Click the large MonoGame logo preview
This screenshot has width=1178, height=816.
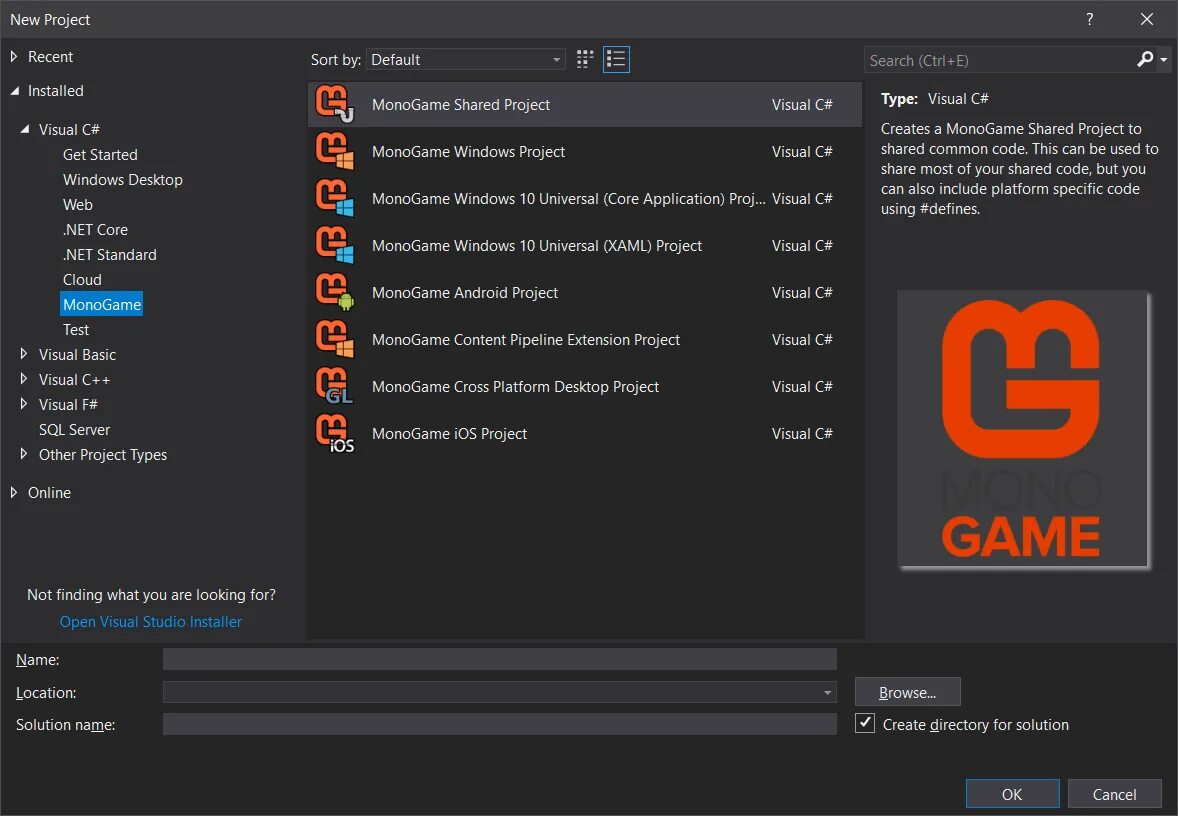click(1022, 429)
